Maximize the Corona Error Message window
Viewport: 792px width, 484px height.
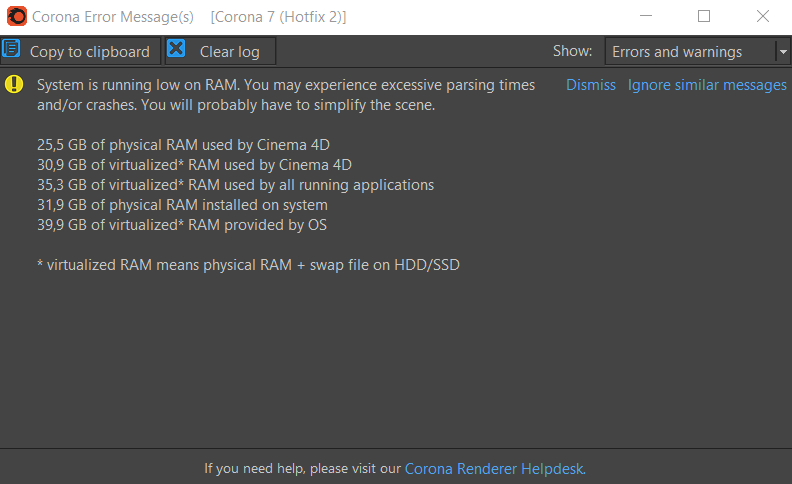704,16
